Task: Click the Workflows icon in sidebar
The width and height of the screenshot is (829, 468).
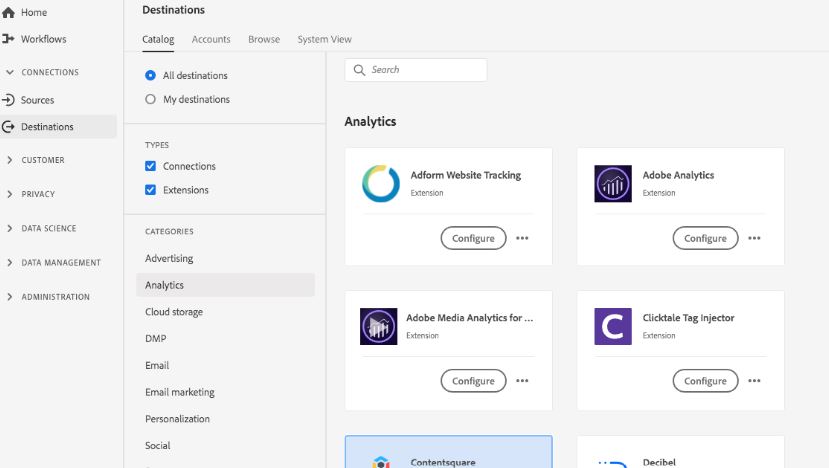Action: click(8, 39)
